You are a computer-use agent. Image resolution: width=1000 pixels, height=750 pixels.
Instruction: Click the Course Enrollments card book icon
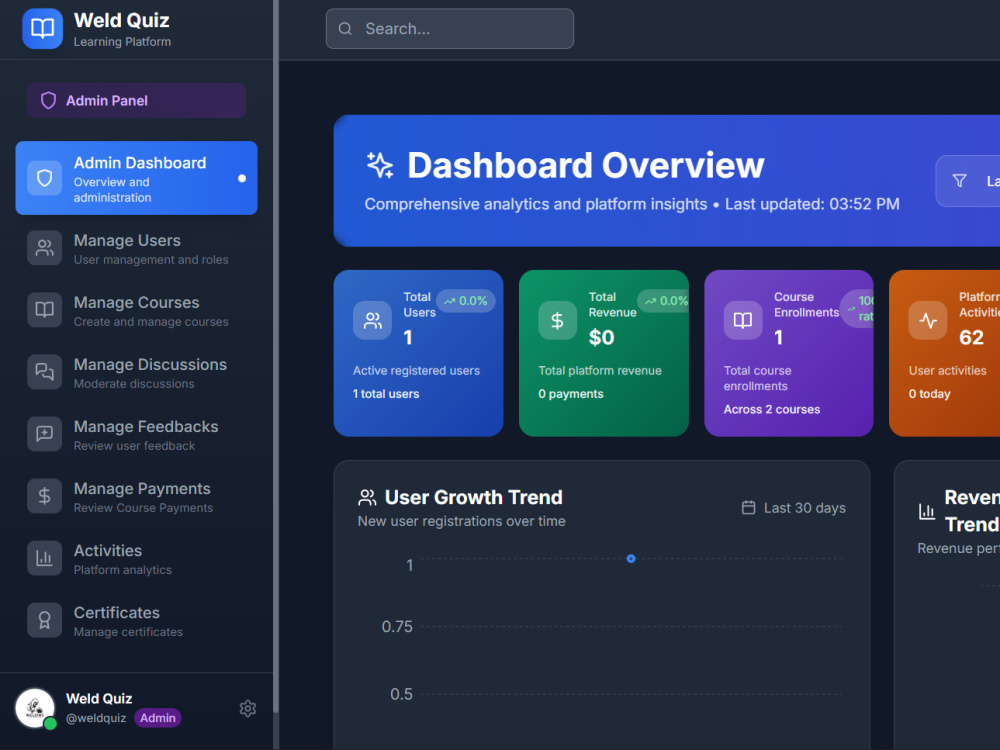(x=743, y=320)
